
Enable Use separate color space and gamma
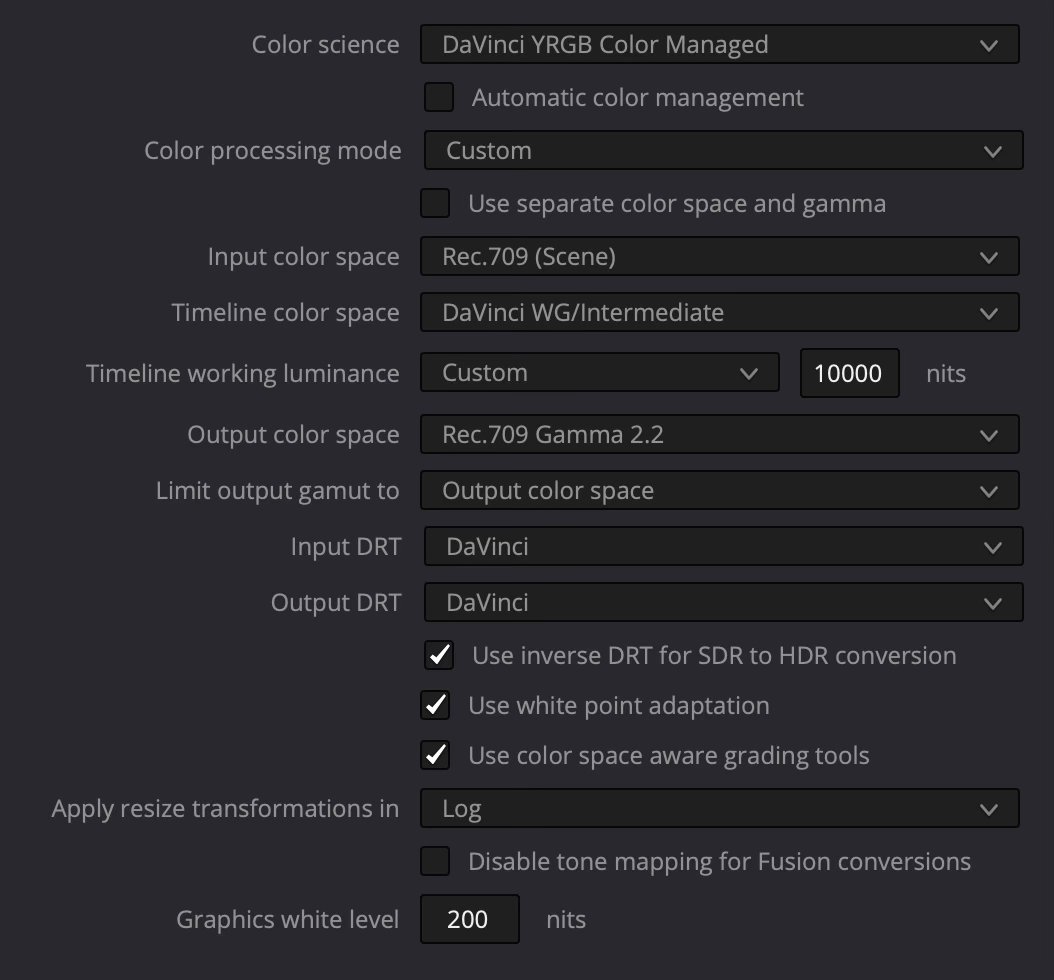tap(435, 203)
